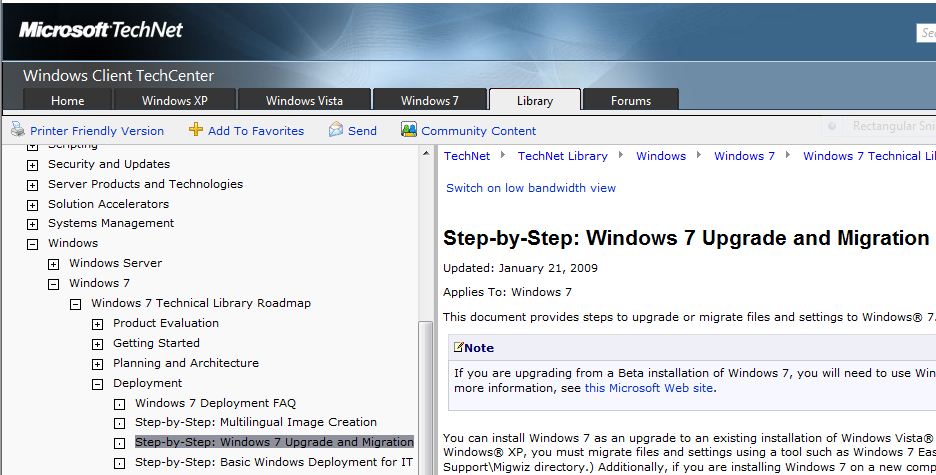
Task: Click TechNet breadcrumb link
Action: click(x=467, y=156)
